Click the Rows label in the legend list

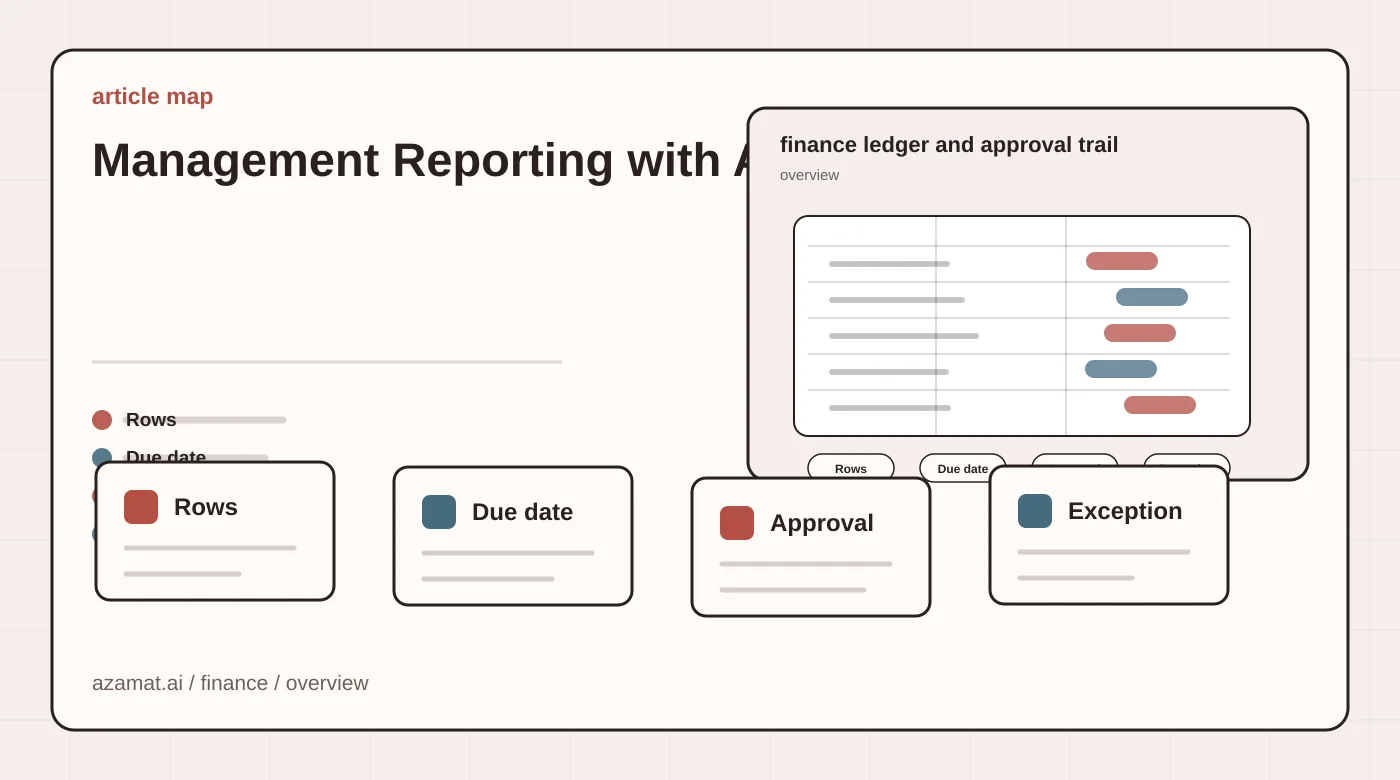click(x=151, y=420)
